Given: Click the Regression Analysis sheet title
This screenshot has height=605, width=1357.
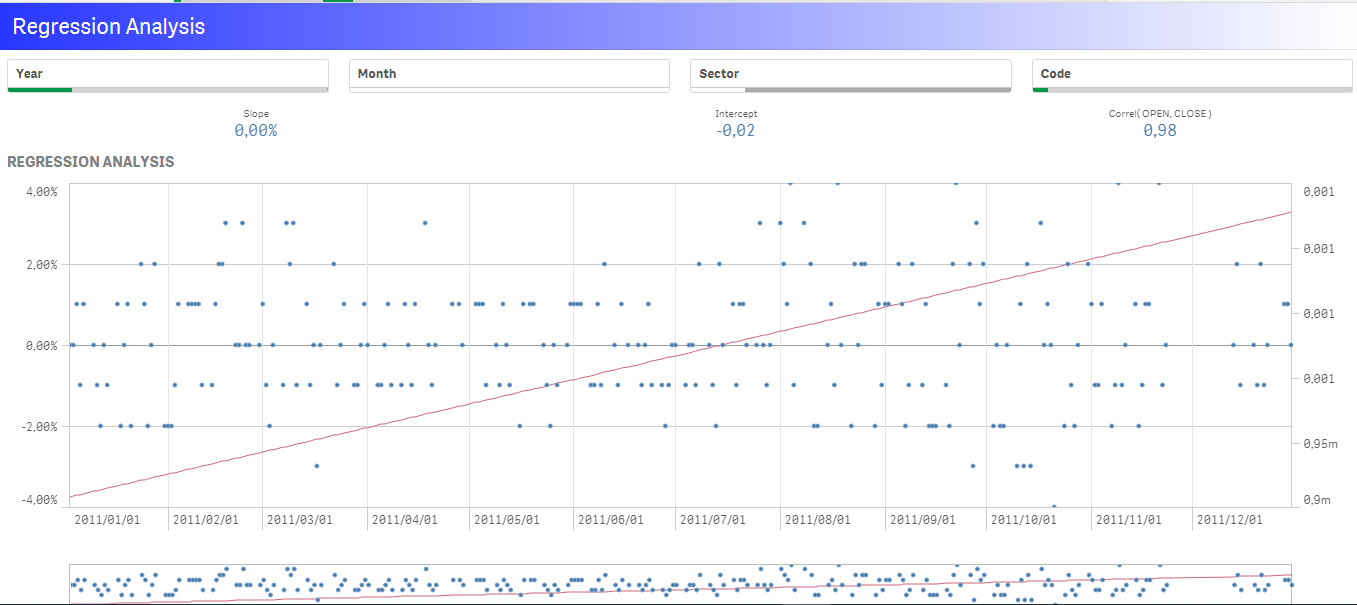Looking at the screenshot, I should tap(109, 27).
